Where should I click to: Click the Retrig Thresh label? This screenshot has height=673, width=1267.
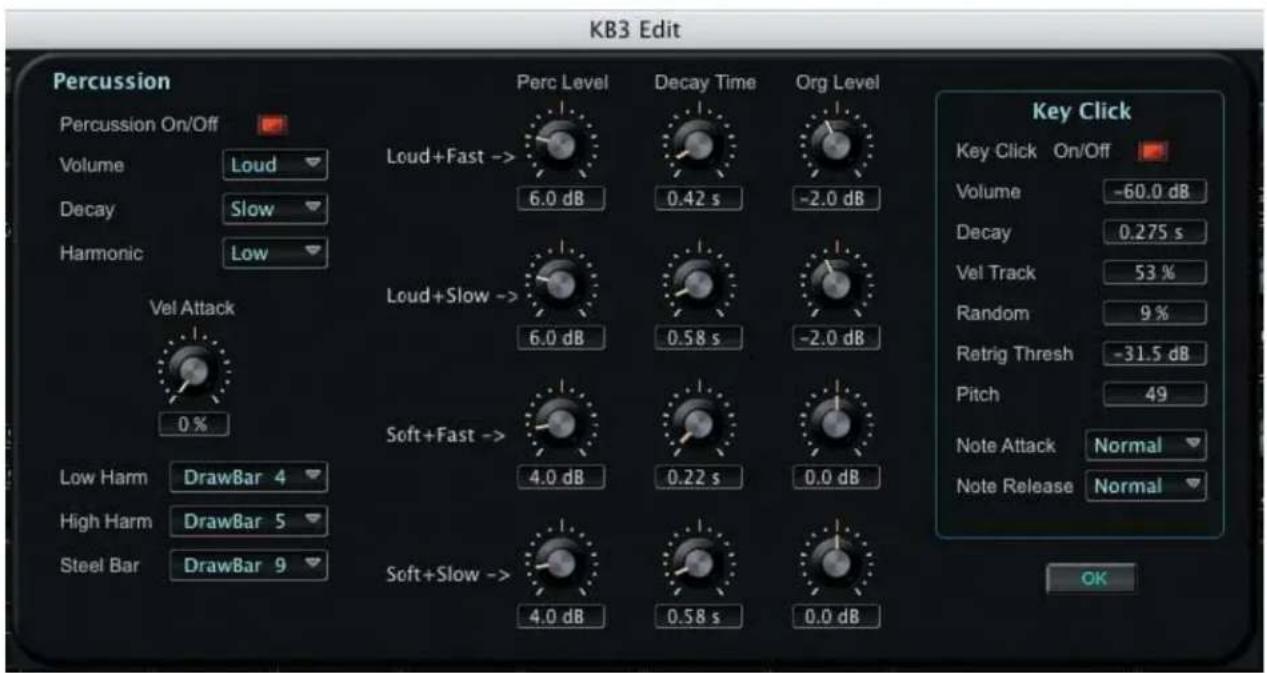(1014, 354)
